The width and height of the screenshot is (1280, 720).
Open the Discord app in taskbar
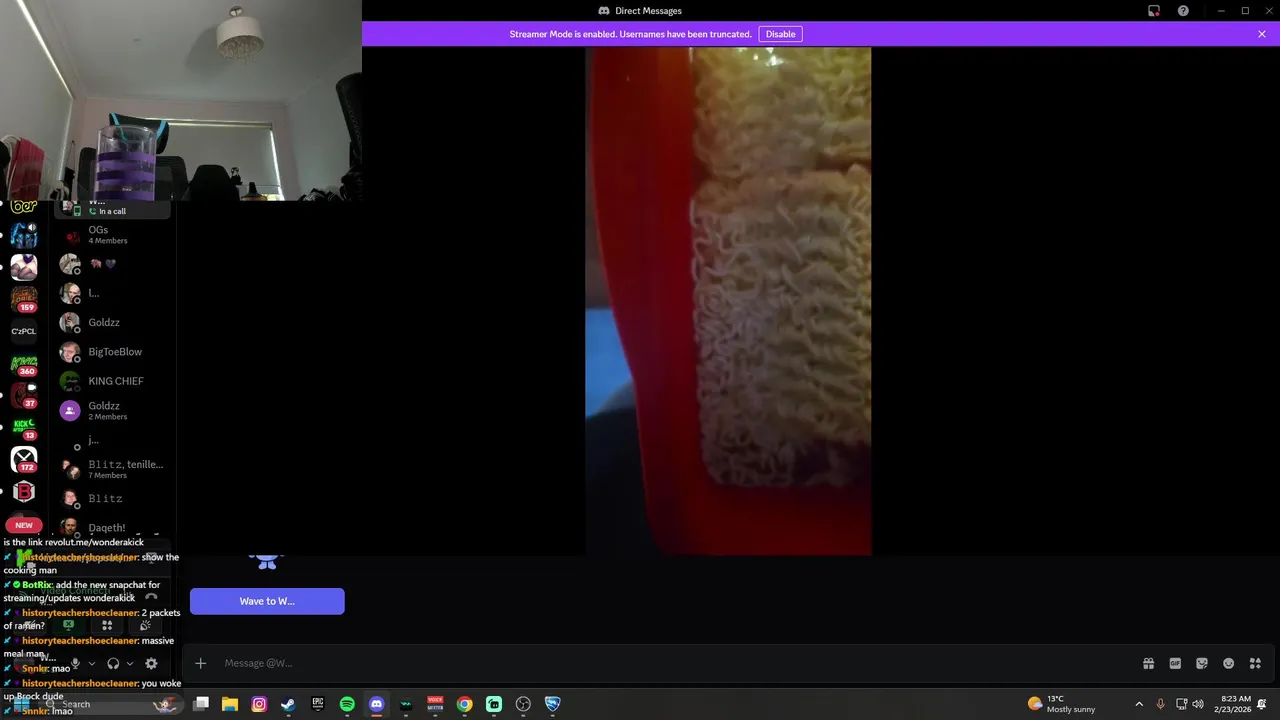[376, 704]
